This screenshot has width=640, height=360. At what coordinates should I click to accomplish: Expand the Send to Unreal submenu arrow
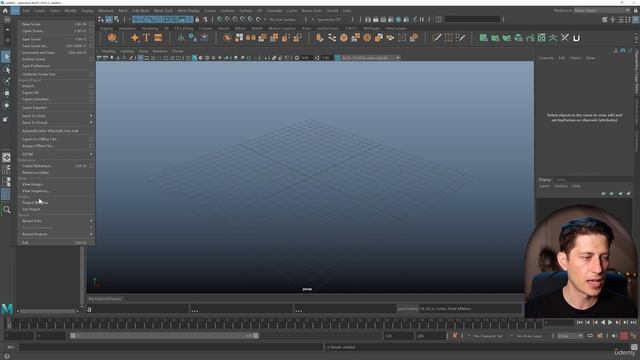(91, 122)
